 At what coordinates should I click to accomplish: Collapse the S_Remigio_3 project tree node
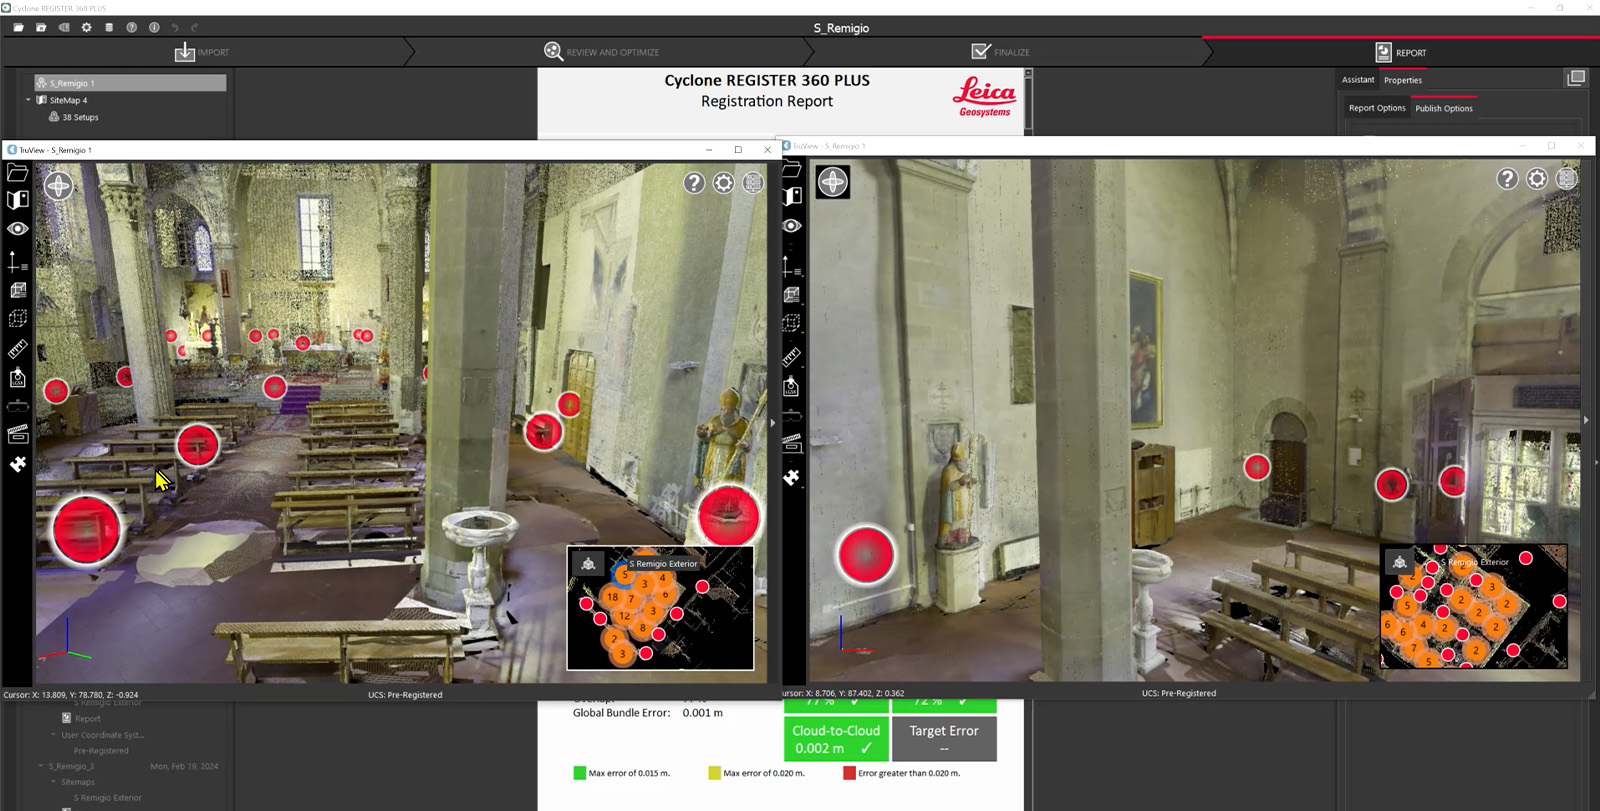(x=41, y=766)
